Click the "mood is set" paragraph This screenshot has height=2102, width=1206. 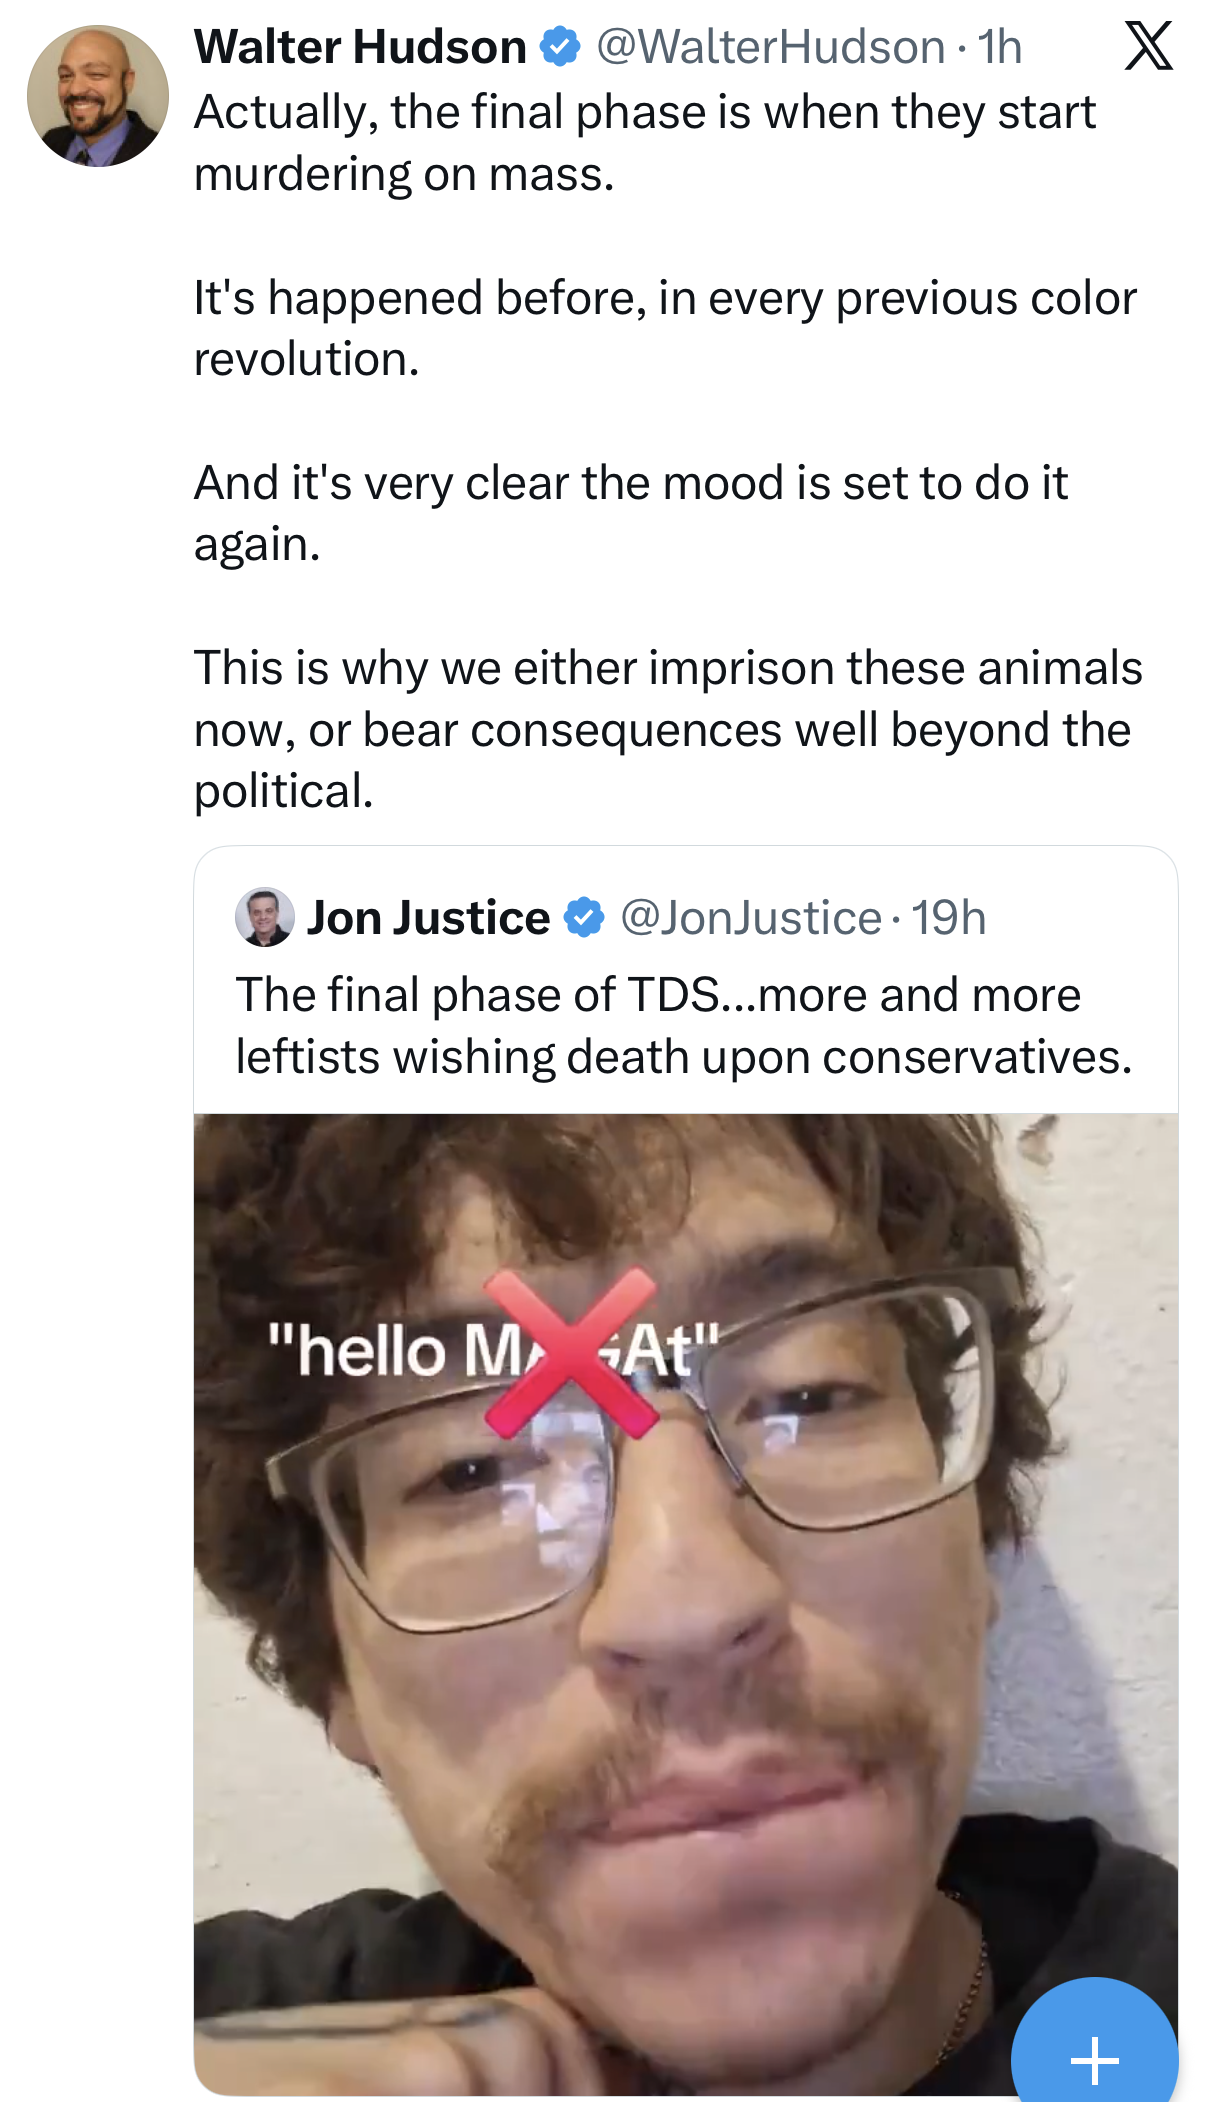tap(630, 513)
